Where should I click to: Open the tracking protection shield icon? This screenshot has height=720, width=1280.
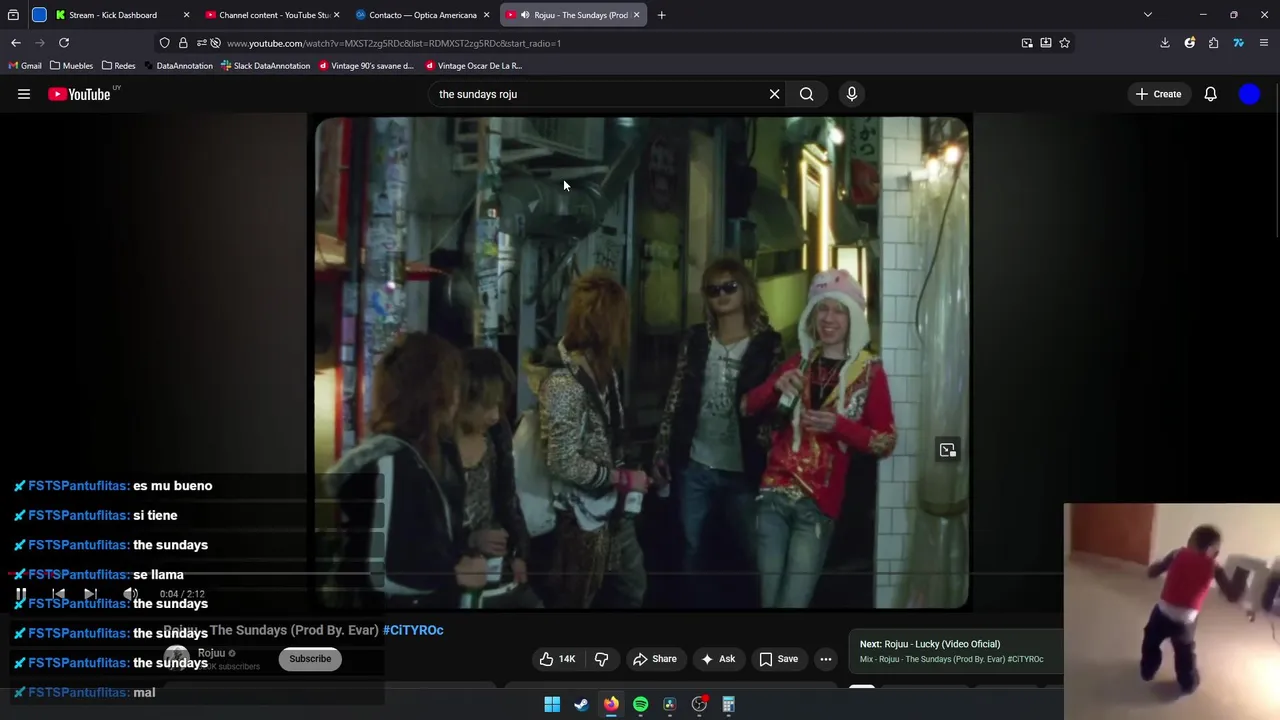point(165,43)
